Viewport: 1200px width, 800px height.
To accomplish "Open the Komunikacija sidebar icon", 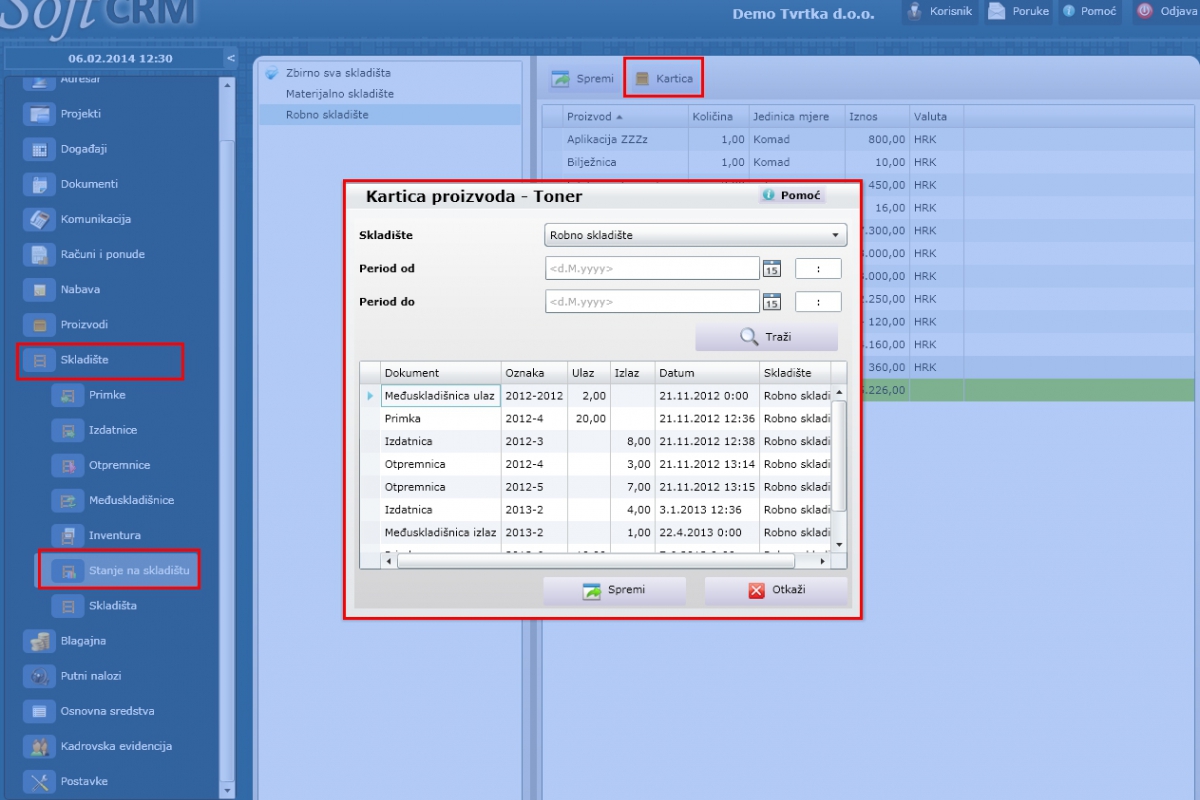I will pyautogui.click(x=40, y=219).
